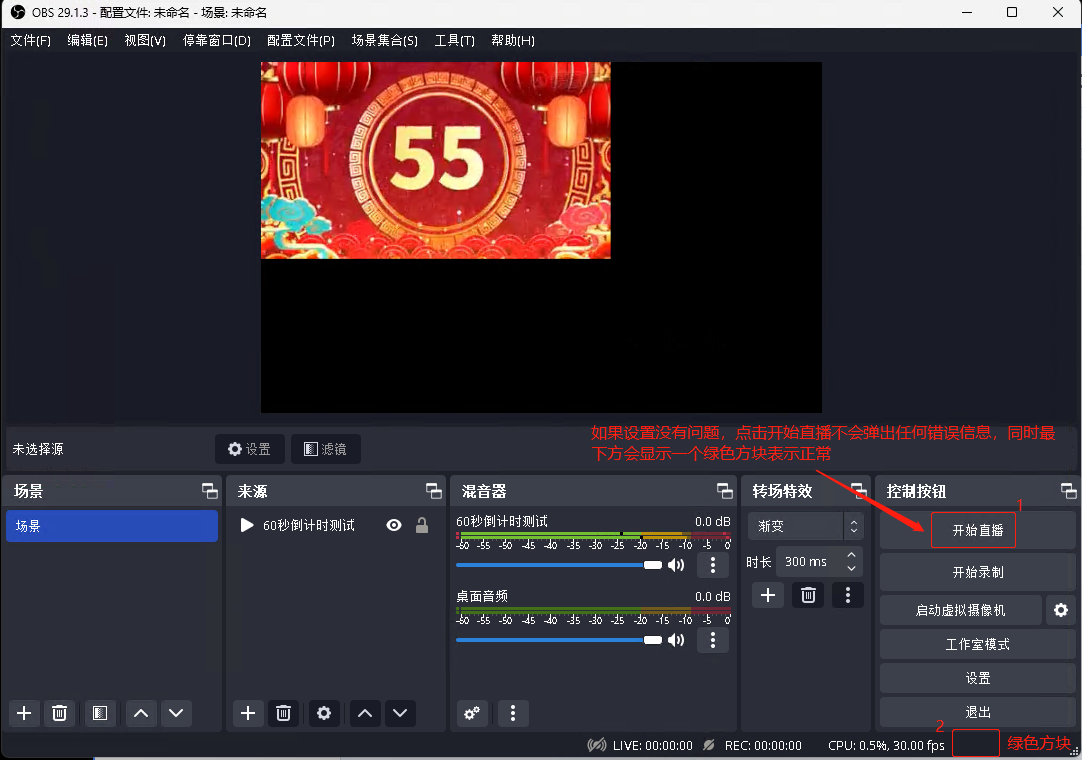Add a new scene with plus icon
This screenshot has width=1082, height=760.
25,713
